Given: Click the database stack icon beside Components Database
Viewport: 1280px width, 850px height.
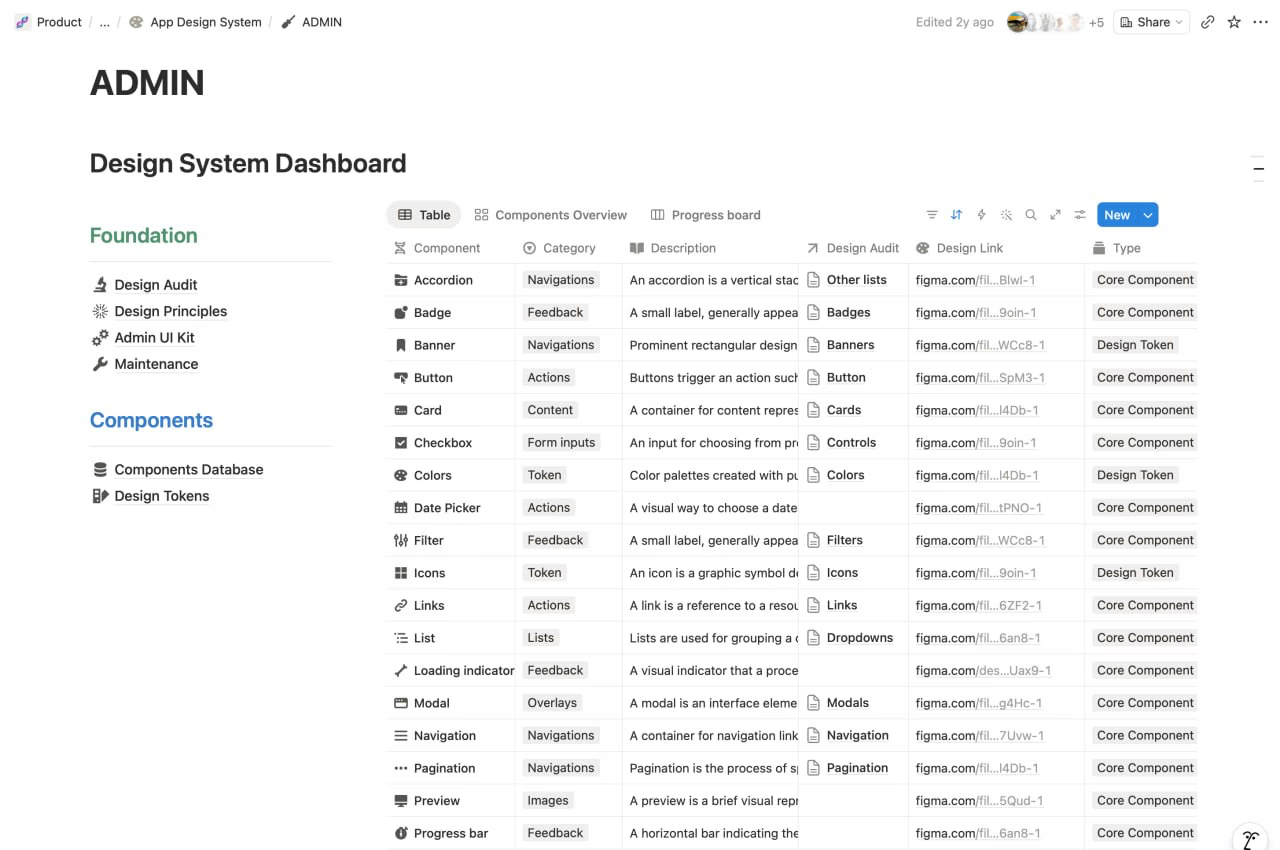Looking at the screenshot, I should [x=100, y=470].
